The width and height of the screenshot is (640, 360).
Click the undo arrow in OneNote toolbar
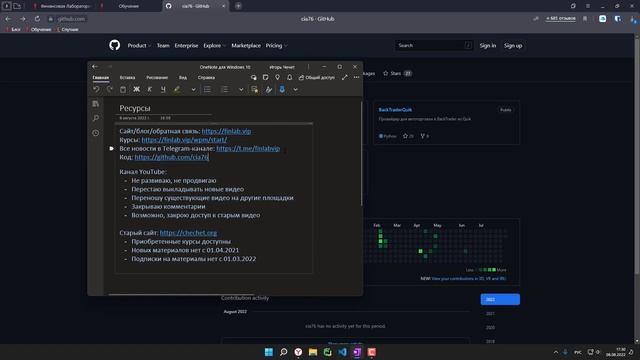point(96,89)
